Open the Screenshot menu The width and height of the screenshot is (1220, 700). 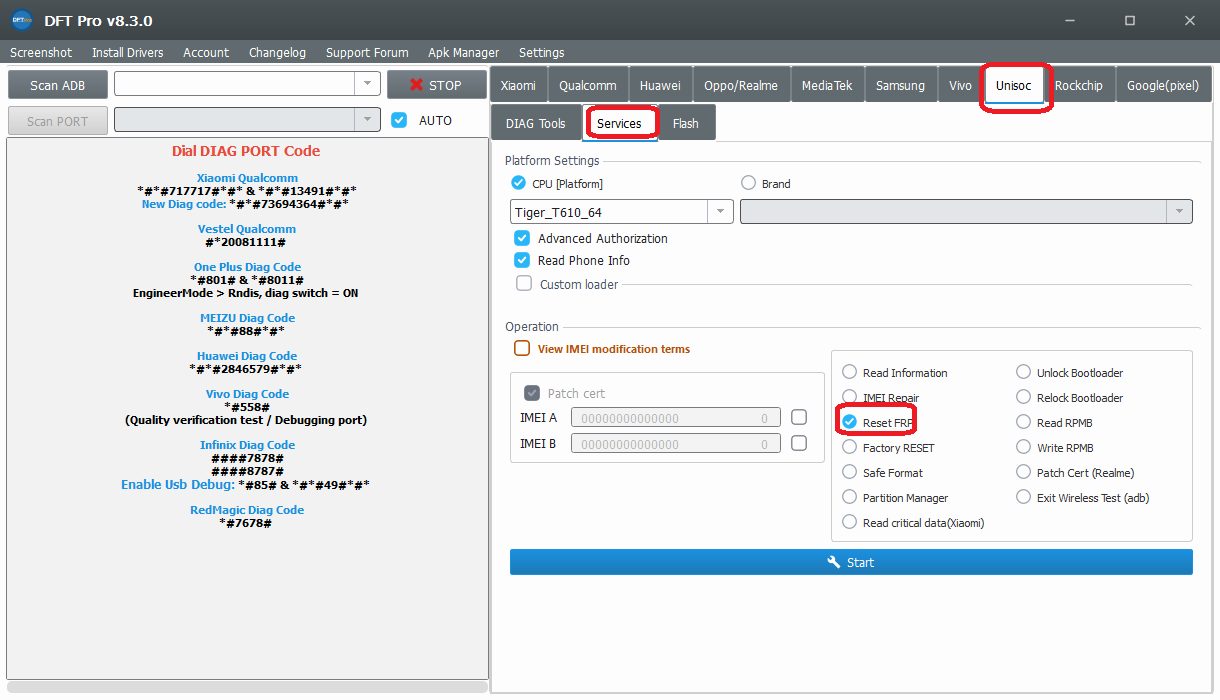click(41, 52)
